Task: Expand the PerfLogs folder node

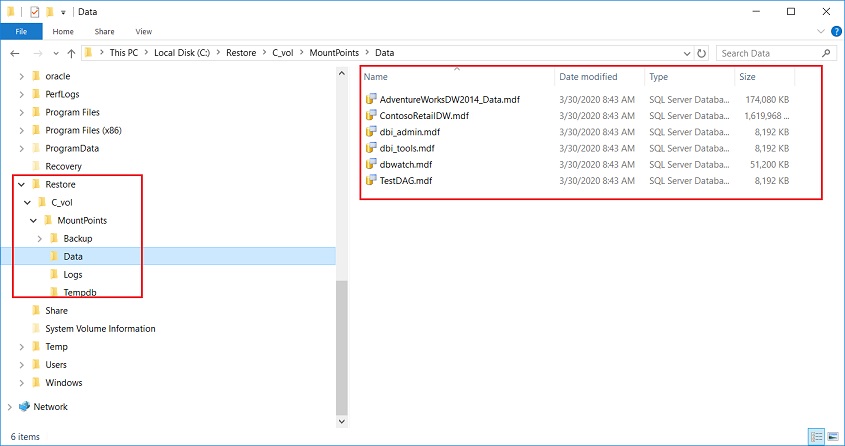Action: point(22,94)
